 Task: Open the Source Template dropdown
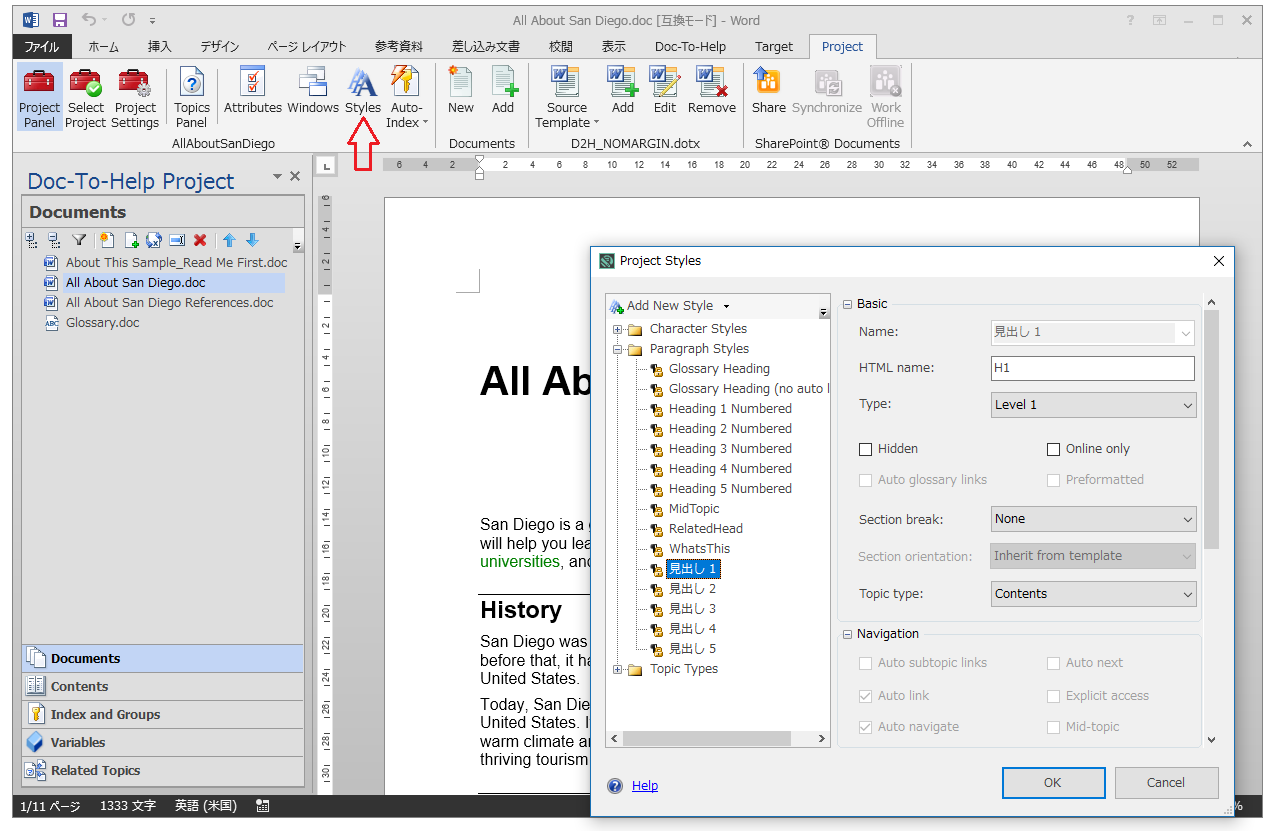coord(567,97)
